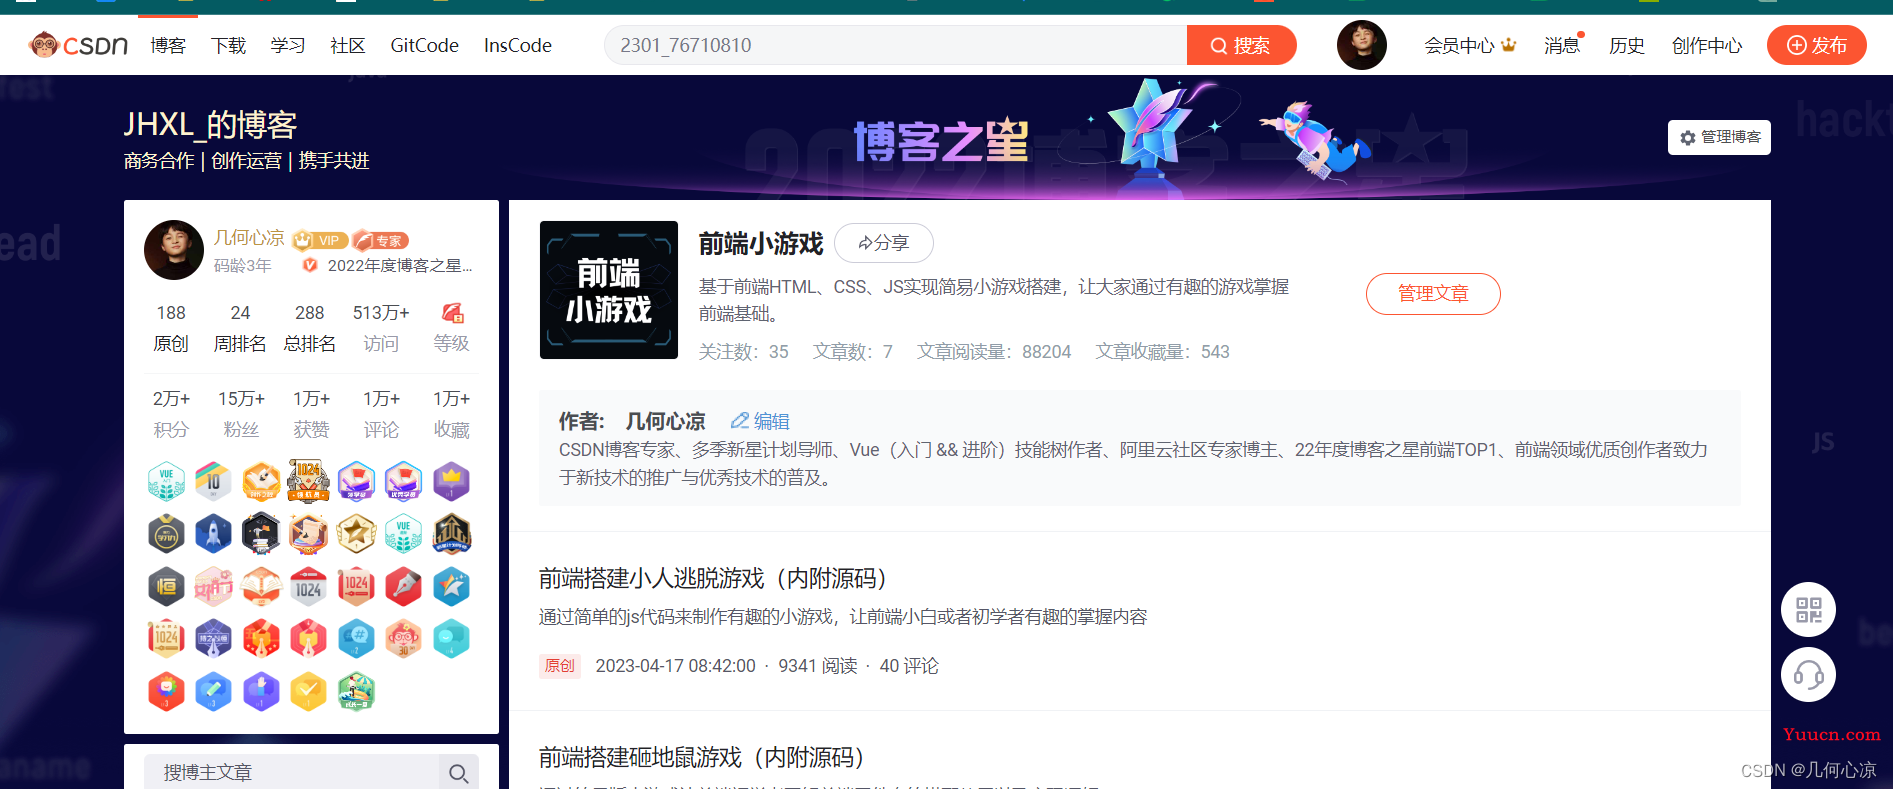Click the blue shooting star badge

pos(451,586)
